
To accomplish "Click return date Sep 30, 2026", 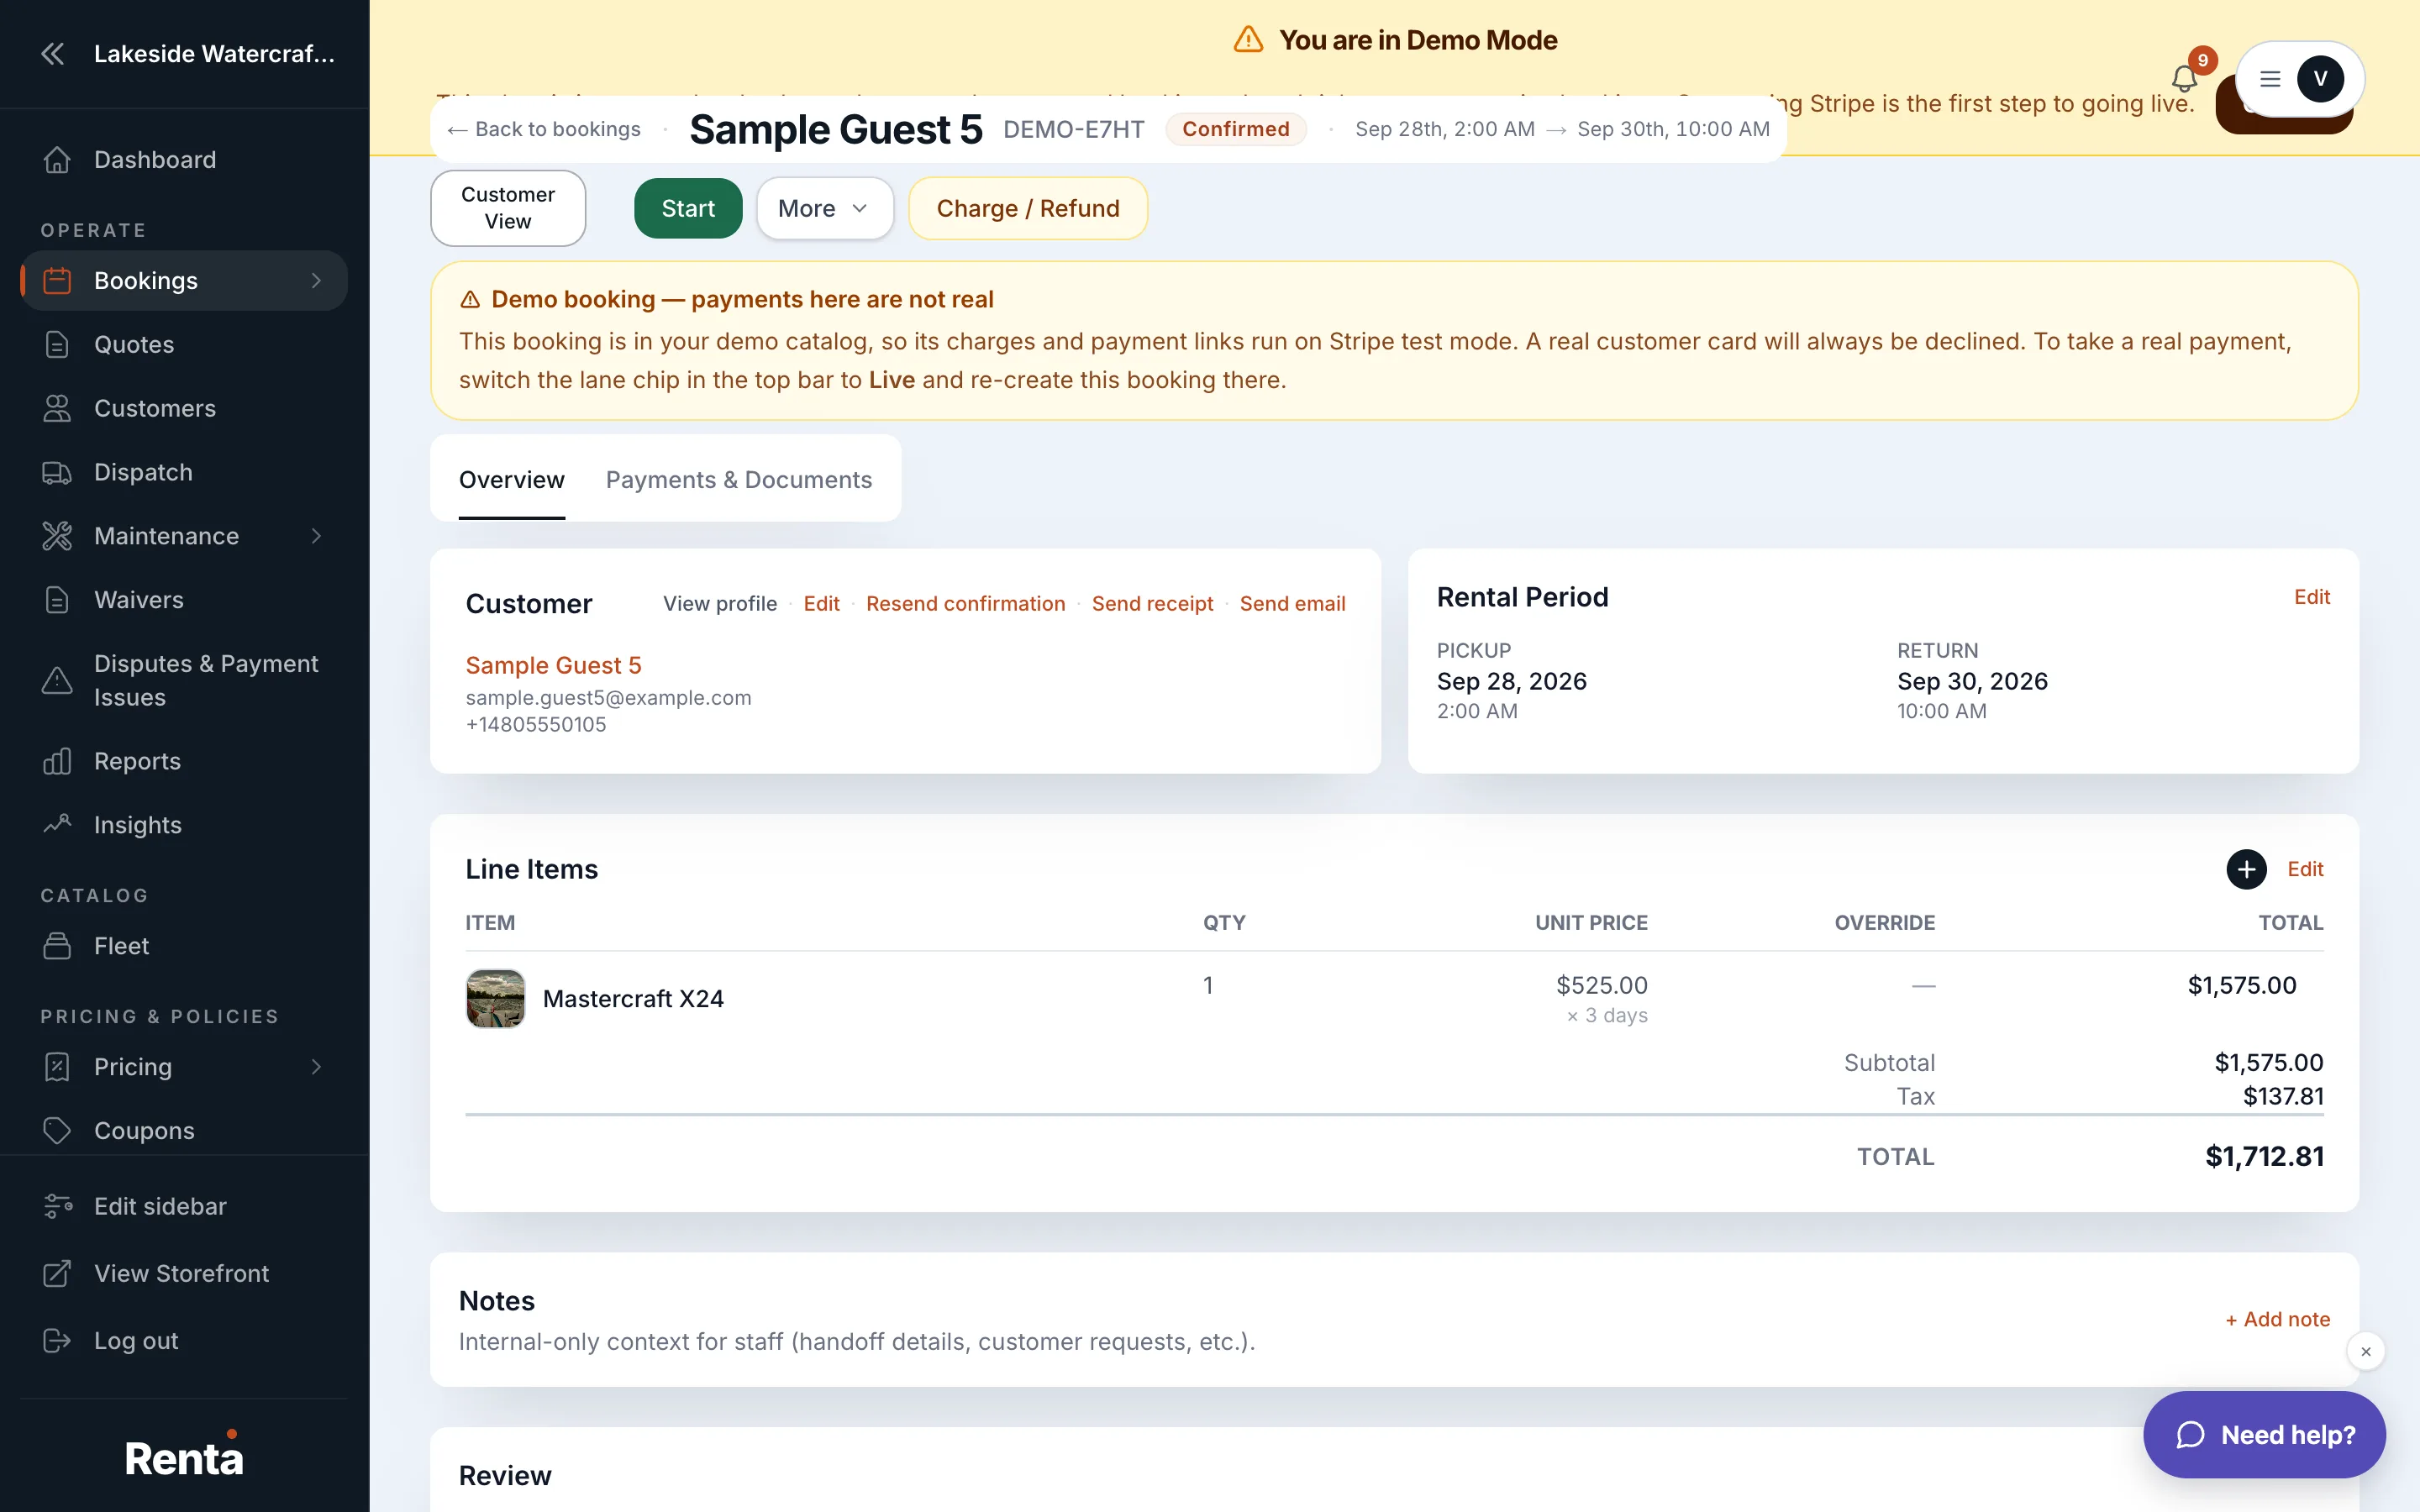I will tap(1973, 682).
